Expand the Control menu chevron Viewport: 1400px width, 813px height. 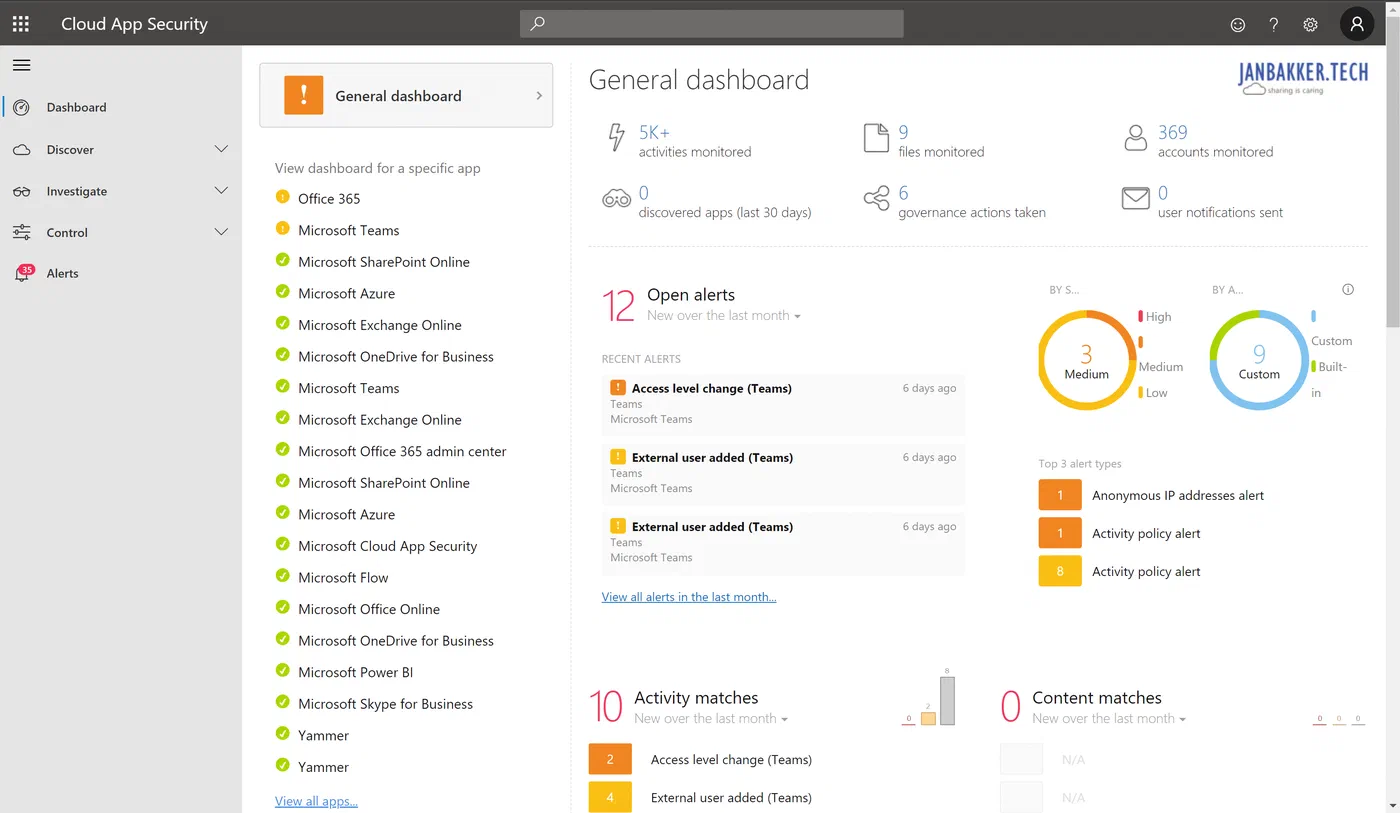pyautogui.click(x=222, y=232)
